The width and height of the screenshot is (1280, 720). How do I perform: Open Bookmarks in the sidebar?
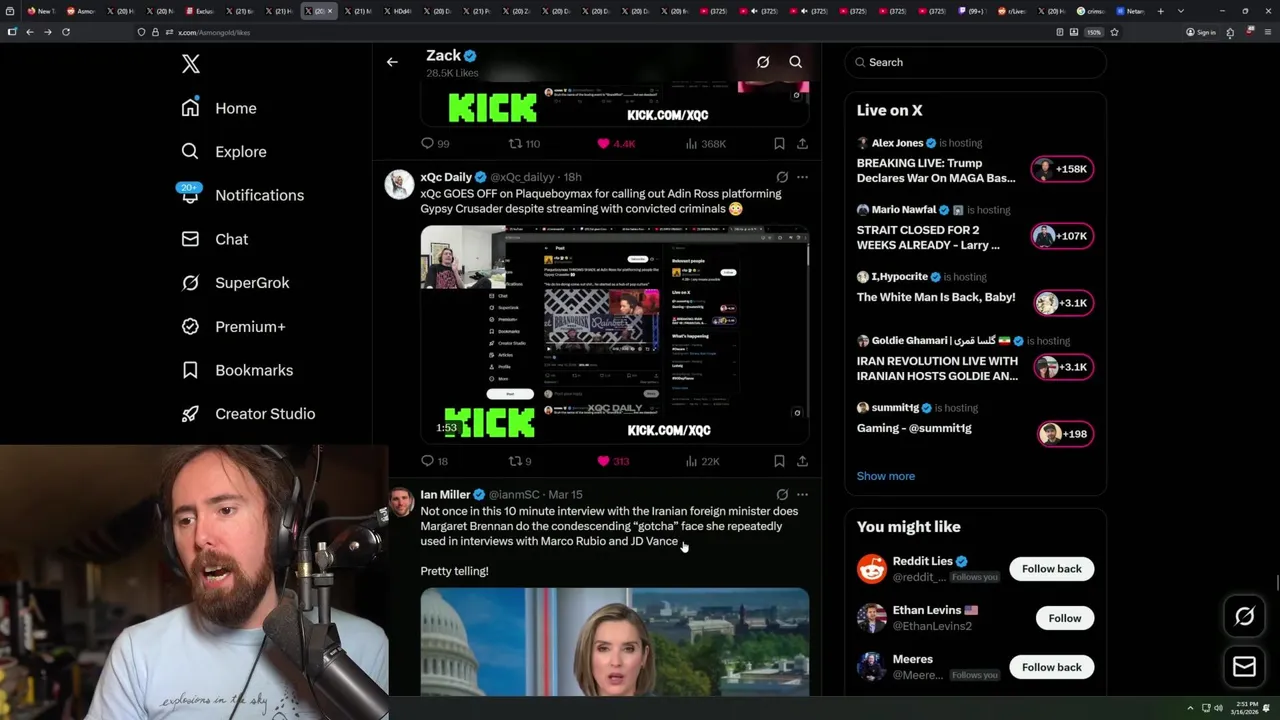tap(237, 370)
